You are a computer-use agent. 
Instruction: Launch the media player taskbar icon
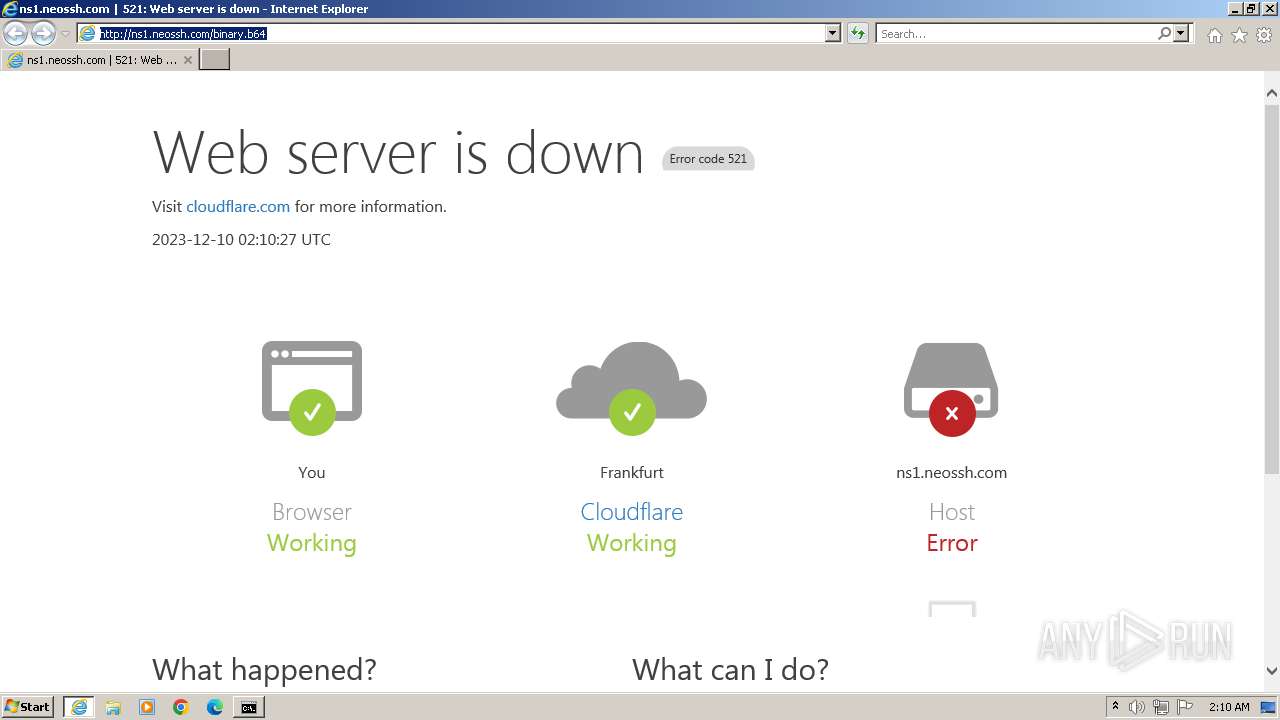pos(147,707)
